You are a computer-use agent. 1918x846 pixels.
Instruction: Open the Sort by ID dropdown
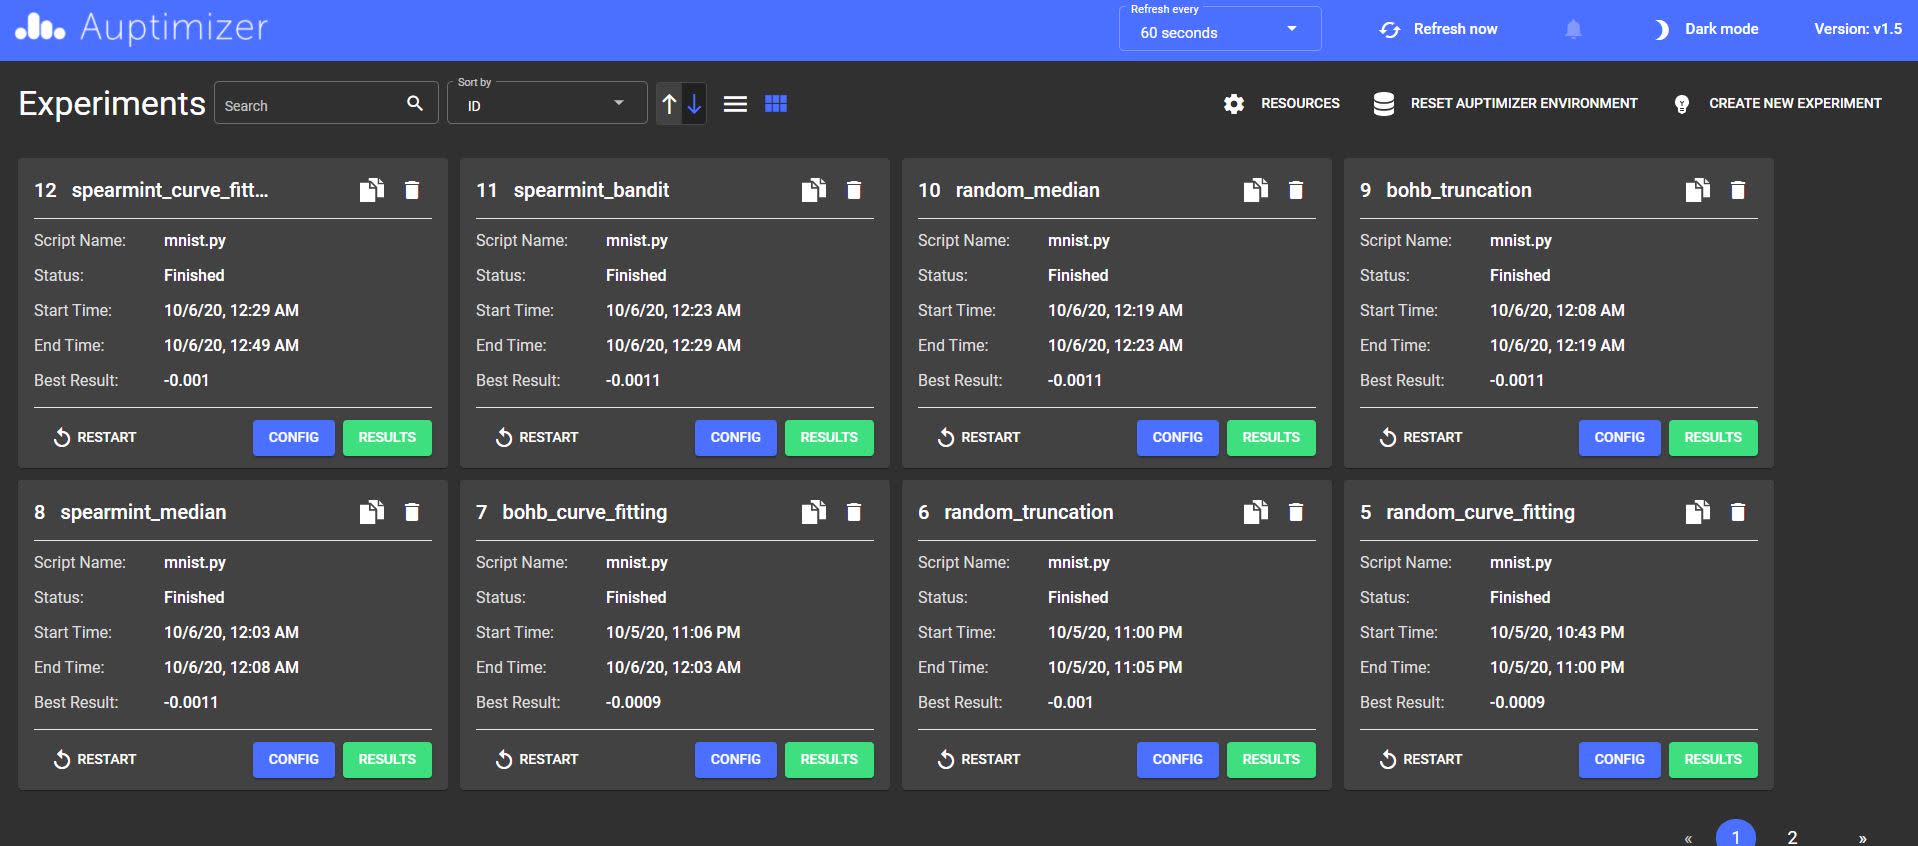547,103
